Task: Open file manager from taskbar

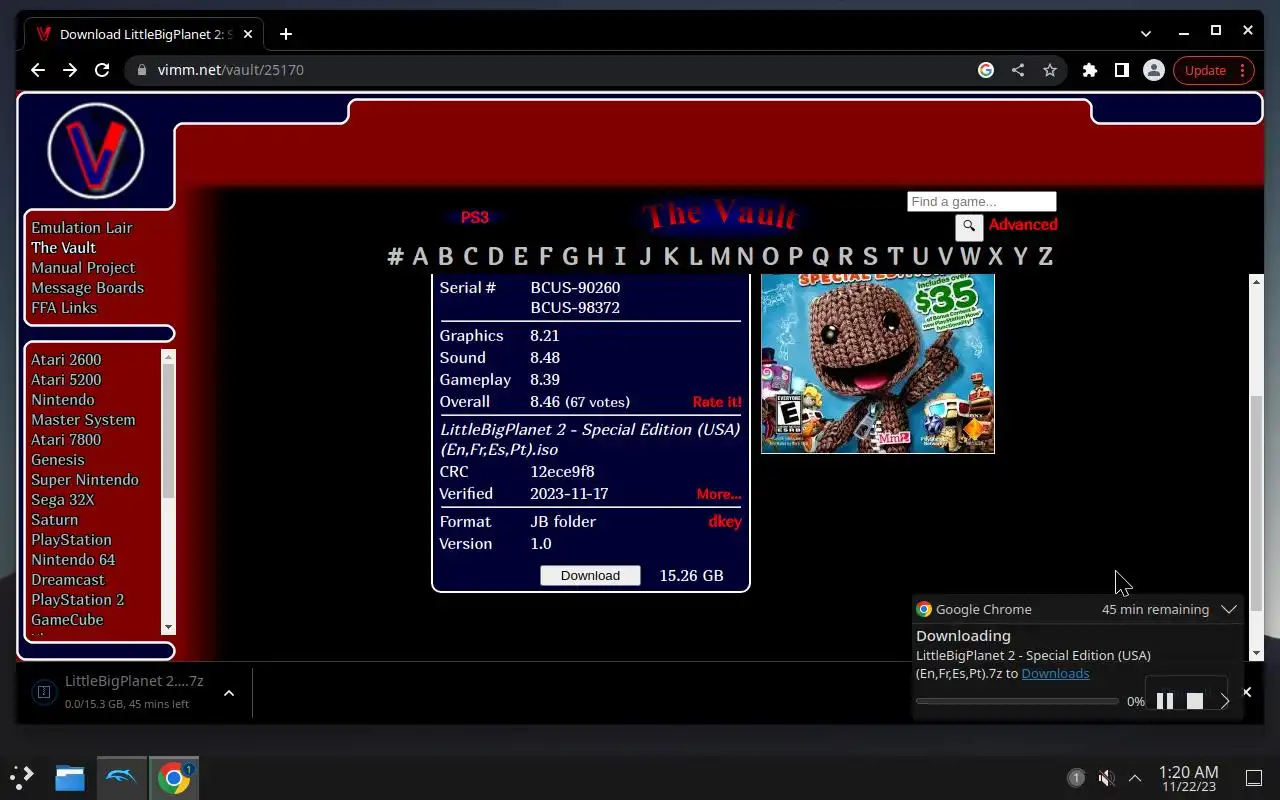Action: tap(69, 778)
